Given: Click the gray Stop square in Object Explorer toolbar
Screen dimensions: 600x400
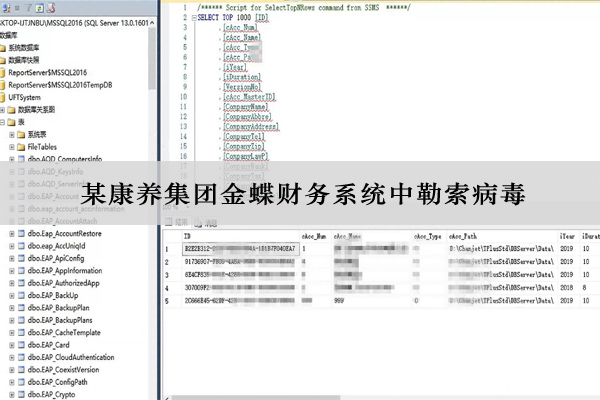Looking at the screenshot, I should pyautogui.click(x=18, y=7).
